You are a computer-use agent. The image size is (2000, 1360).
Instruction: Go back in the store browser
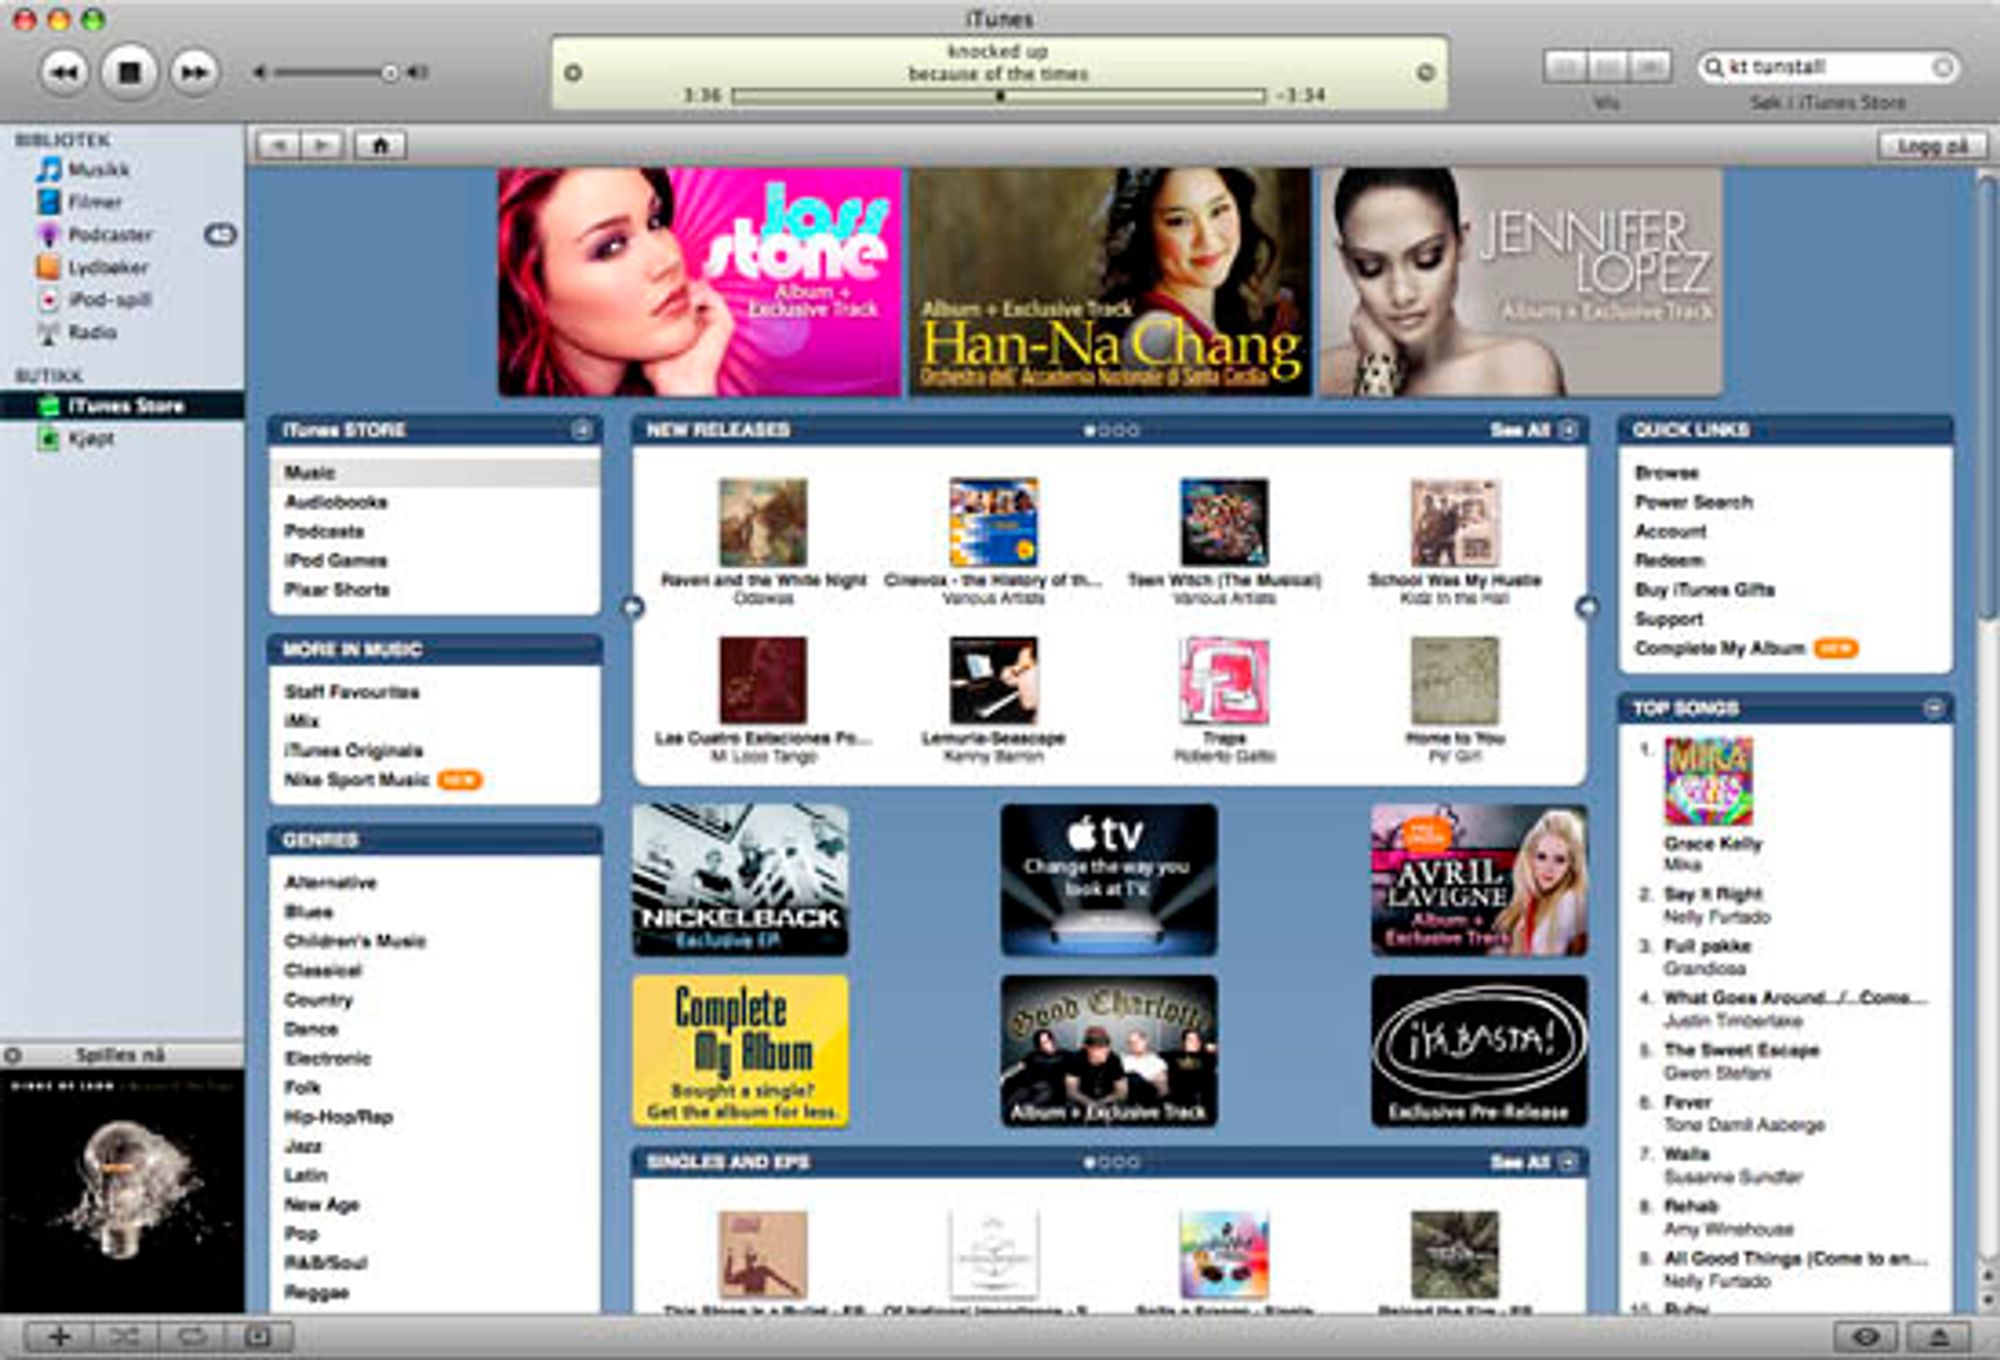click(x=279, y=145)
